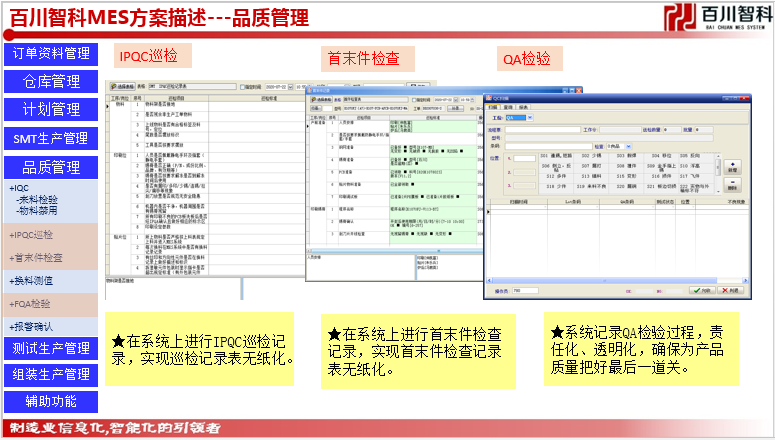Click 工单 field in 首末件 window

433,109
